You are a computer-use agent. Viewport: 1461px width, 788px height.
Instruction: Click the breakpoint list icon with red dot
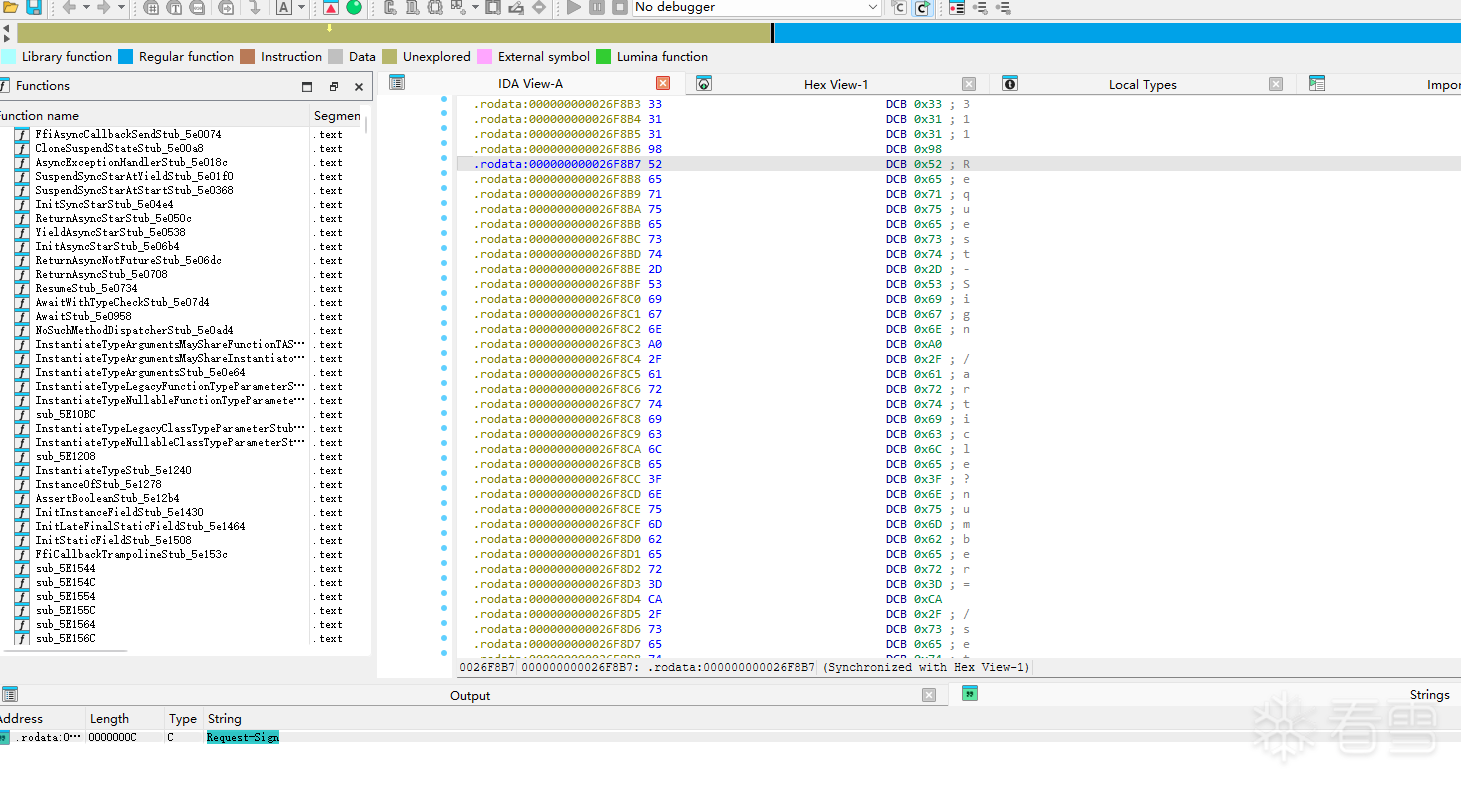[x=957, y=8]
